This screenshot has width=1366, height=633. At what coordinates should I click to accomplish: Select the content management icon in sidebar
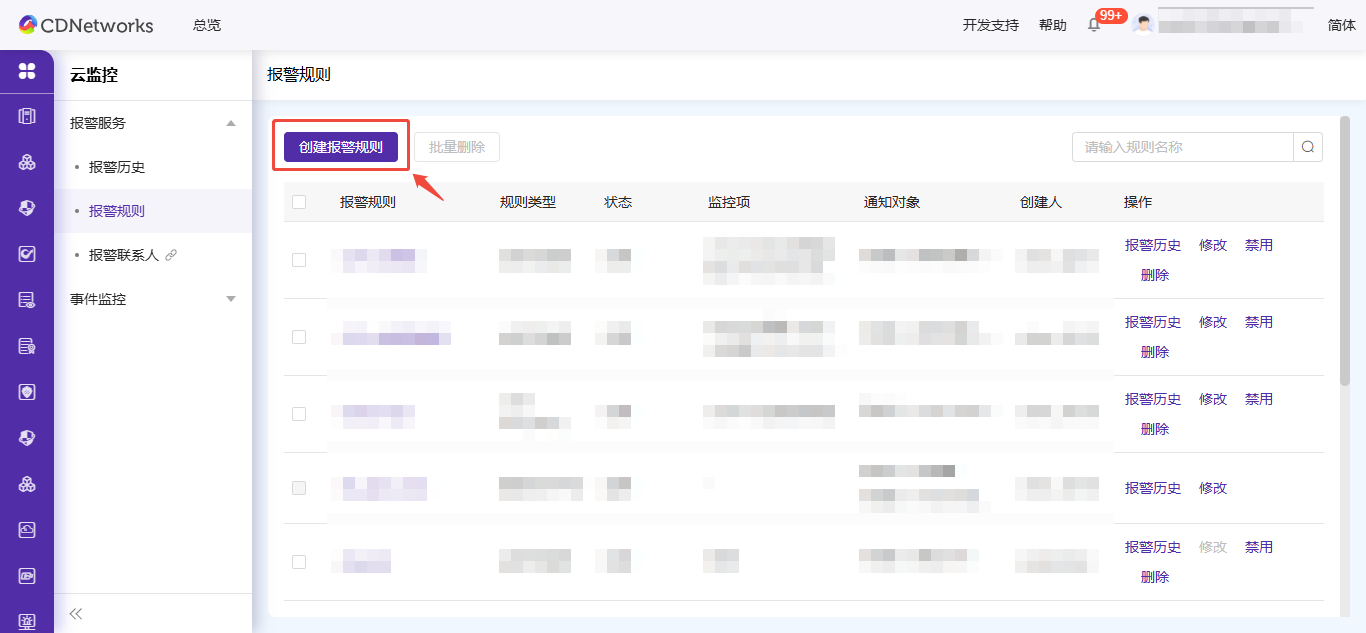point(27,118)
